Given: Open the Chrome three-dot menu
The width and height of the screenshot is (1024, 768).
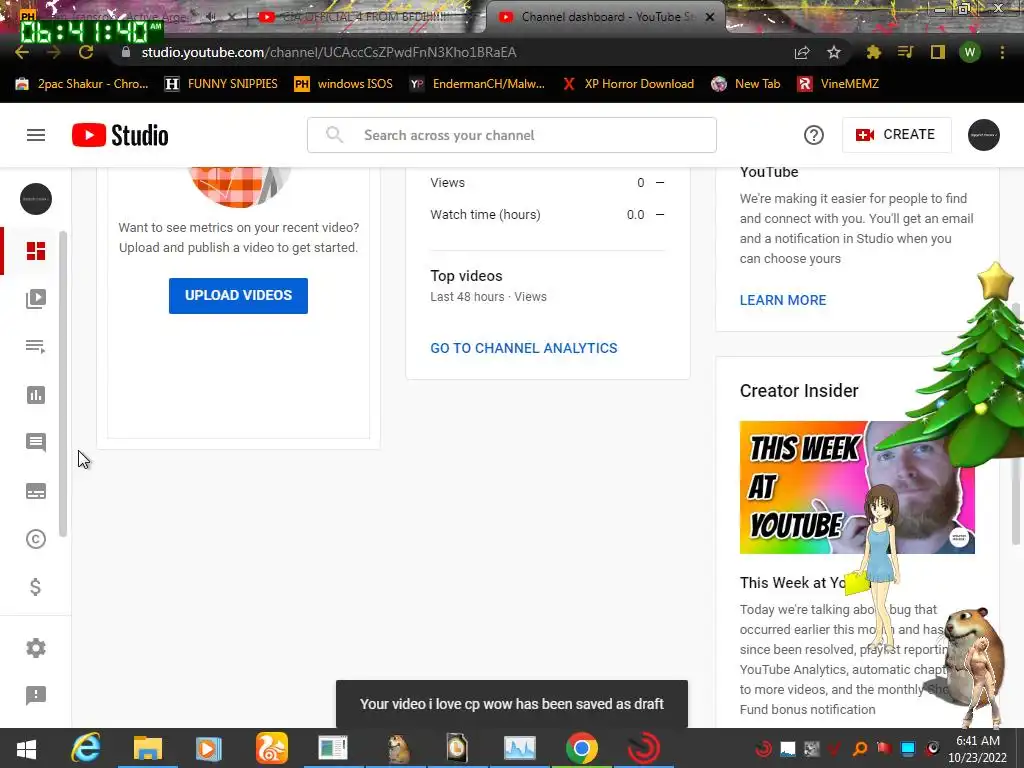Looking at the screenshot, I should (x=1002, y=52).
